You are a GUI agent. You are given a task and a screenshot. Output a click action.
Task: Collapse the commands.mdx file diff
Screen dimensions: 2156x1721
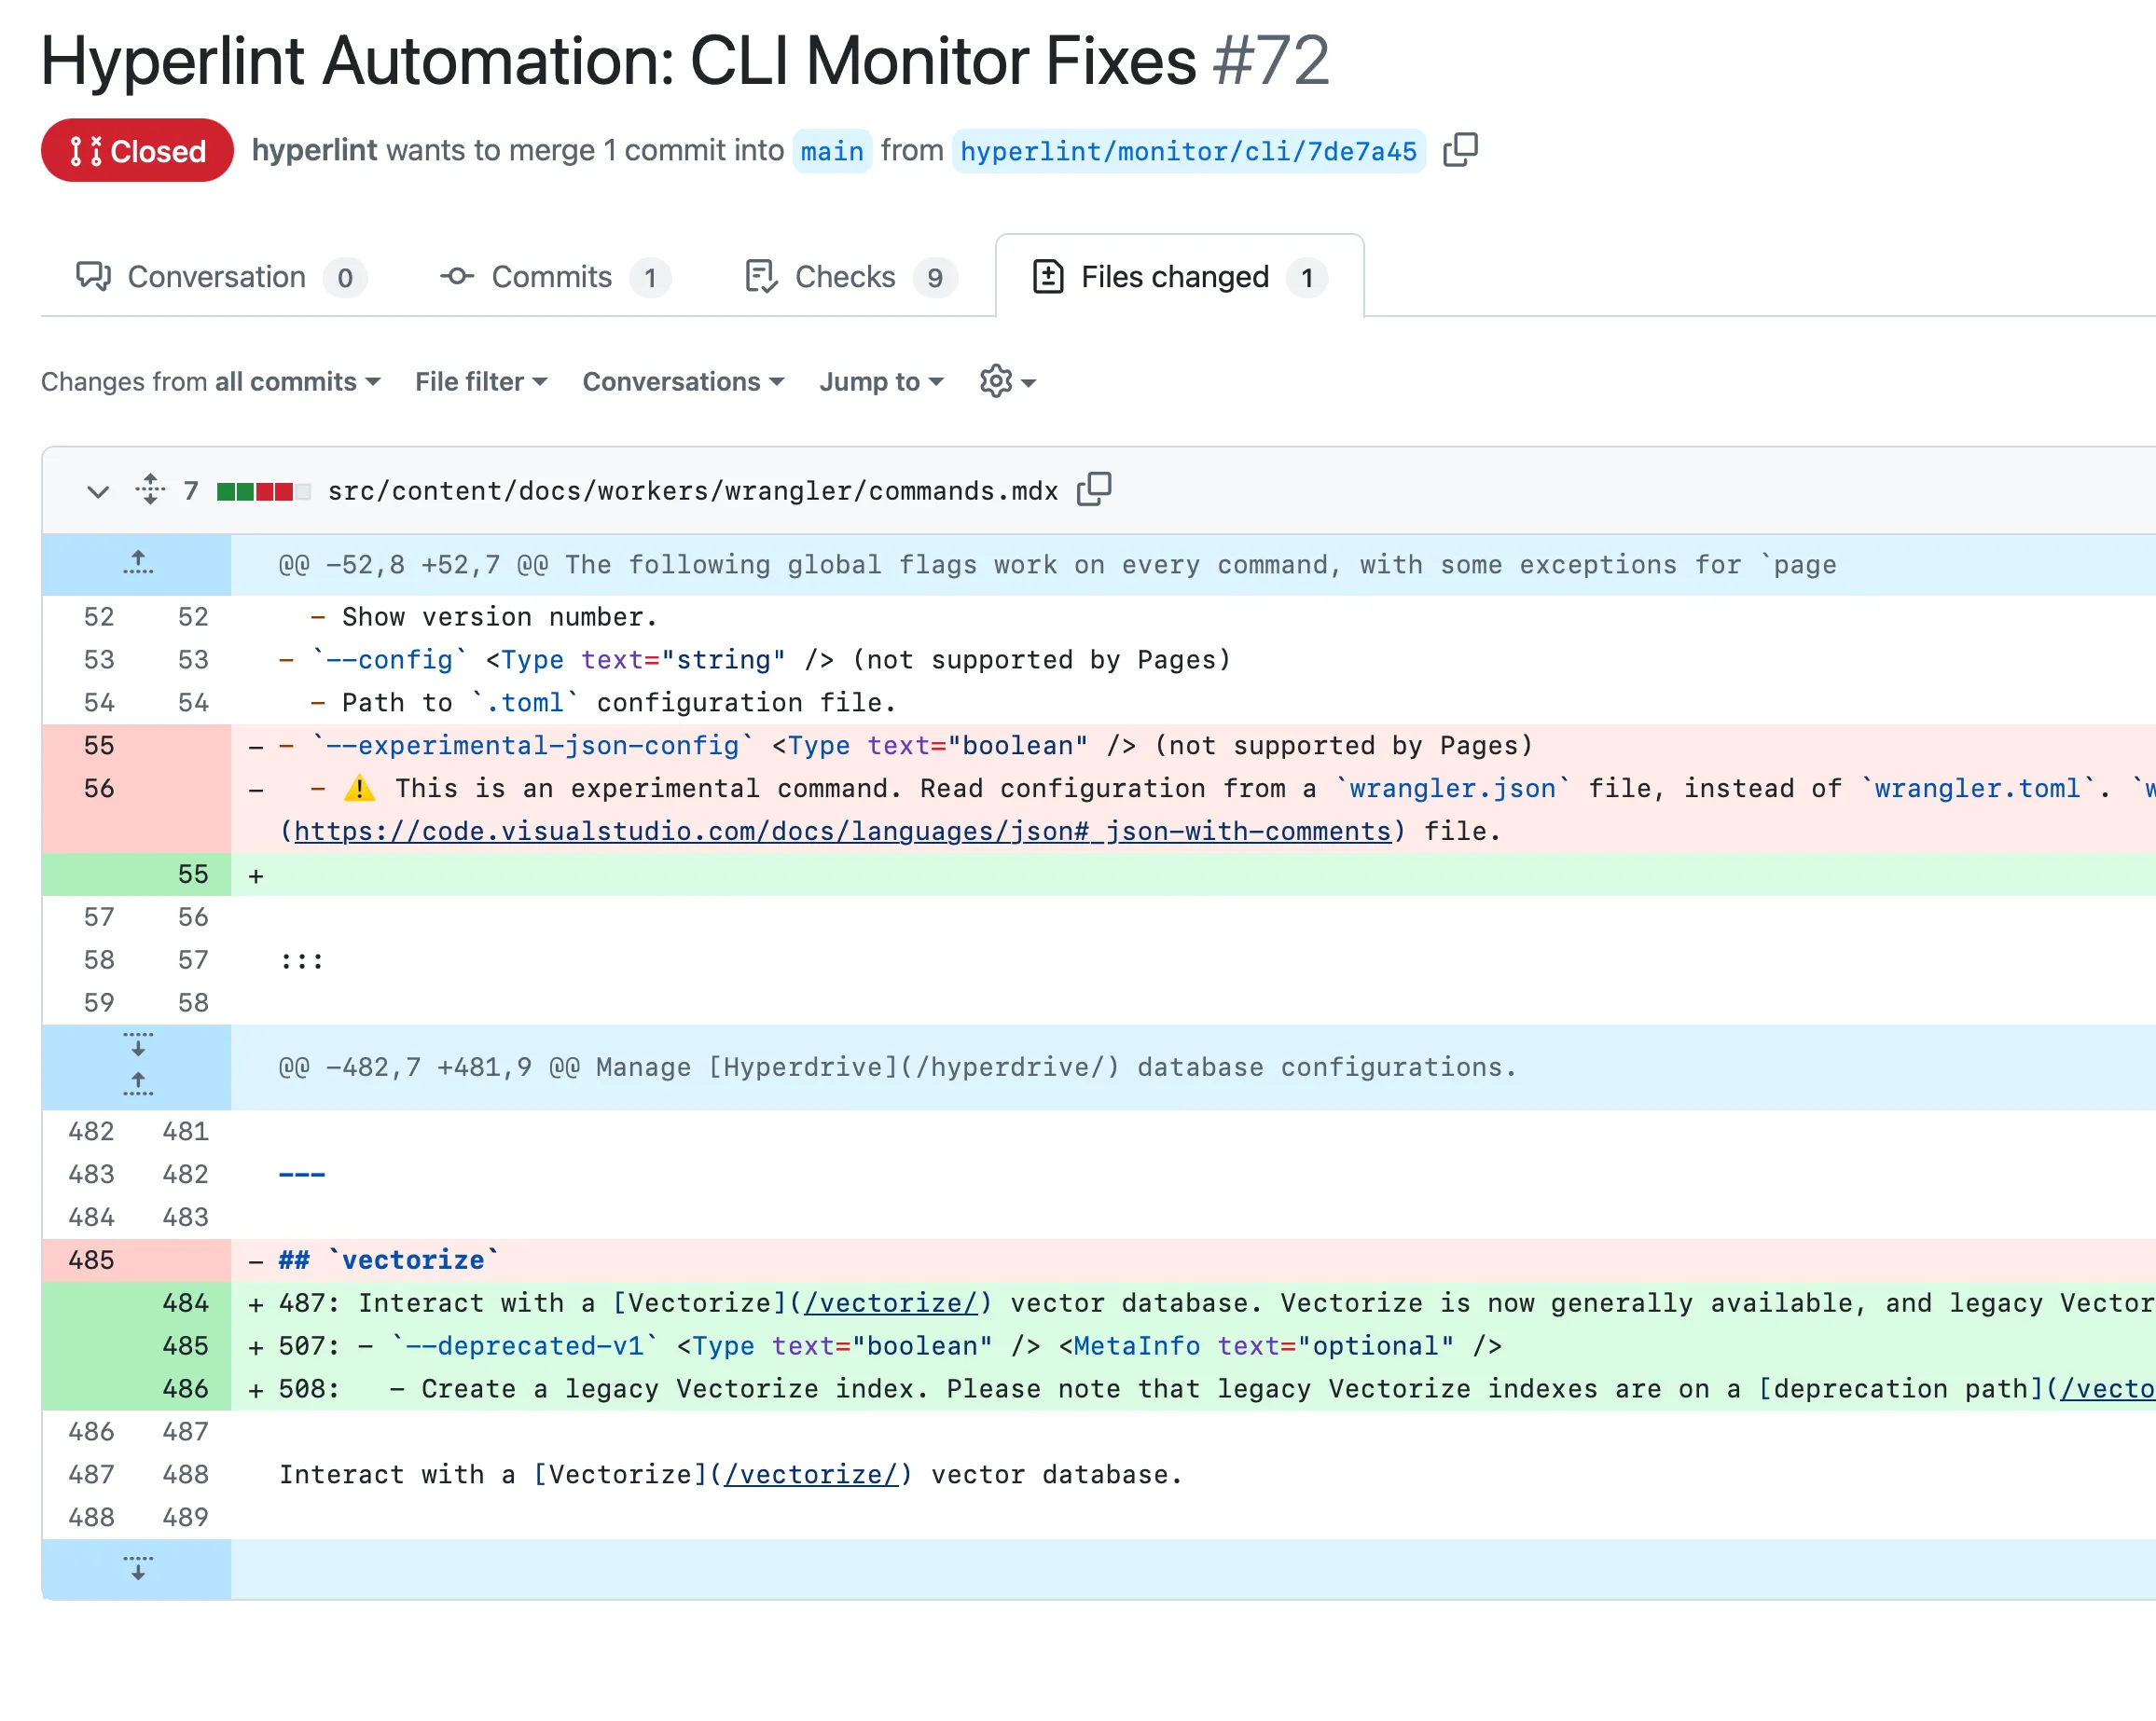point(97,491)
